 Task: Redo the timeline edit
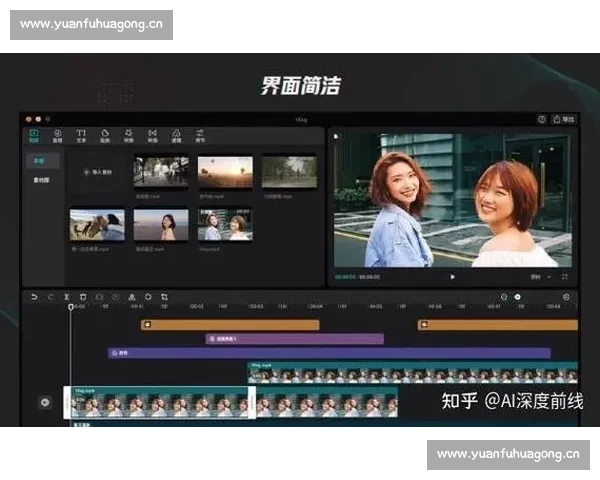click(x=50, y=297)
